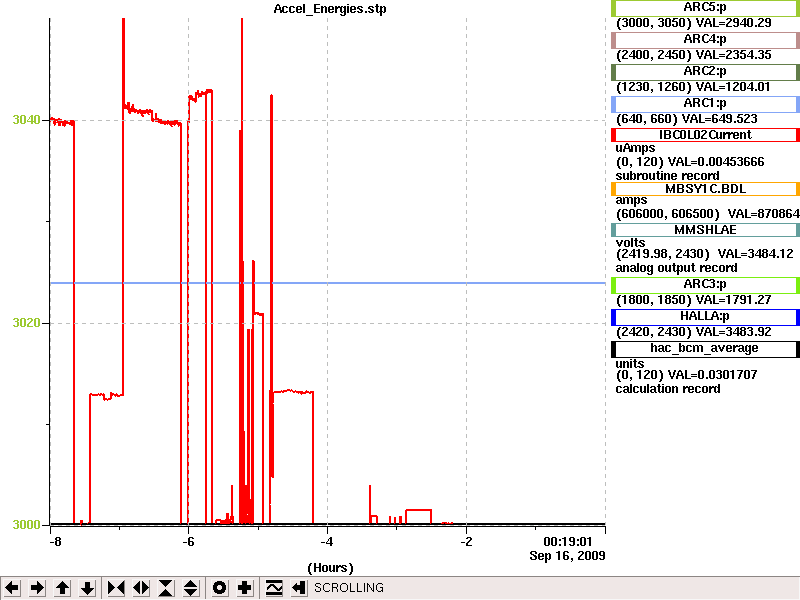This screenshot has height=600, width=800.
Task: Zoom in horizontally with the inward-triangles bowtie icon
Action: coord(116,588)
